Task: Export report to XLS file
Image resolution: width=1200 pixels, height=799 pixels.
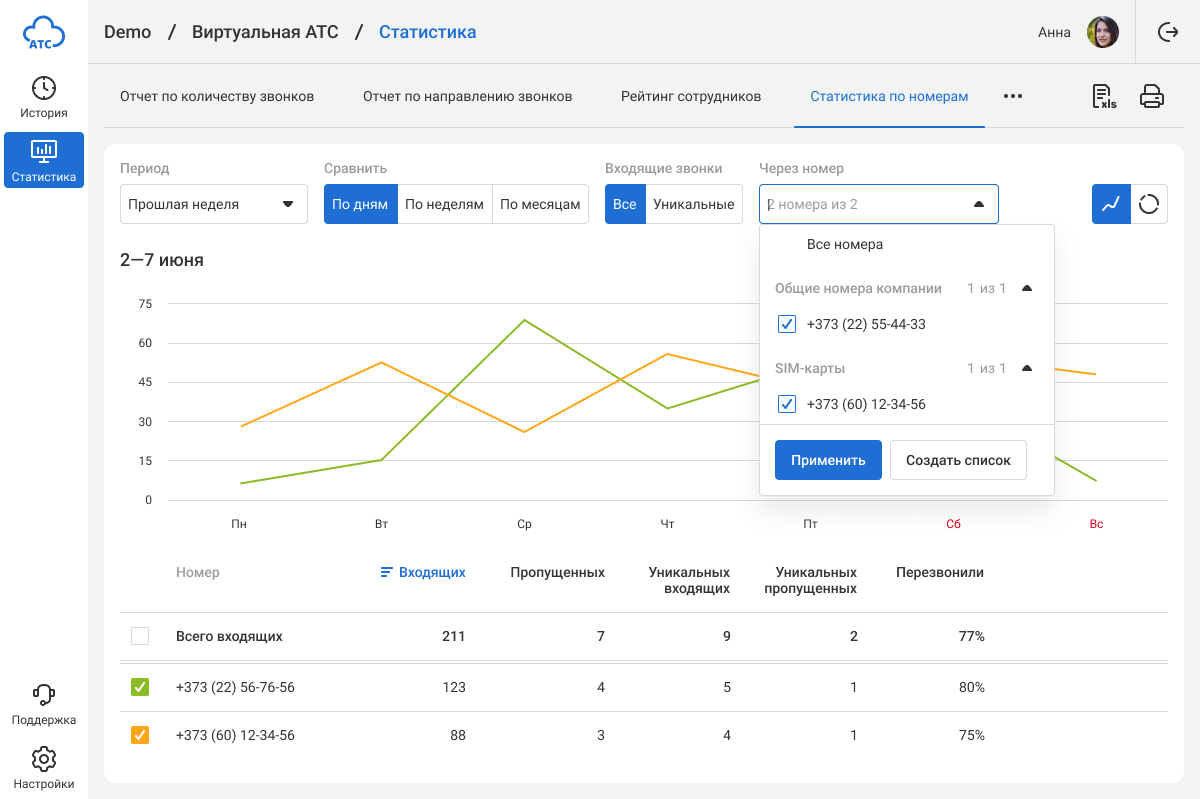Action: pos(1104,97)
